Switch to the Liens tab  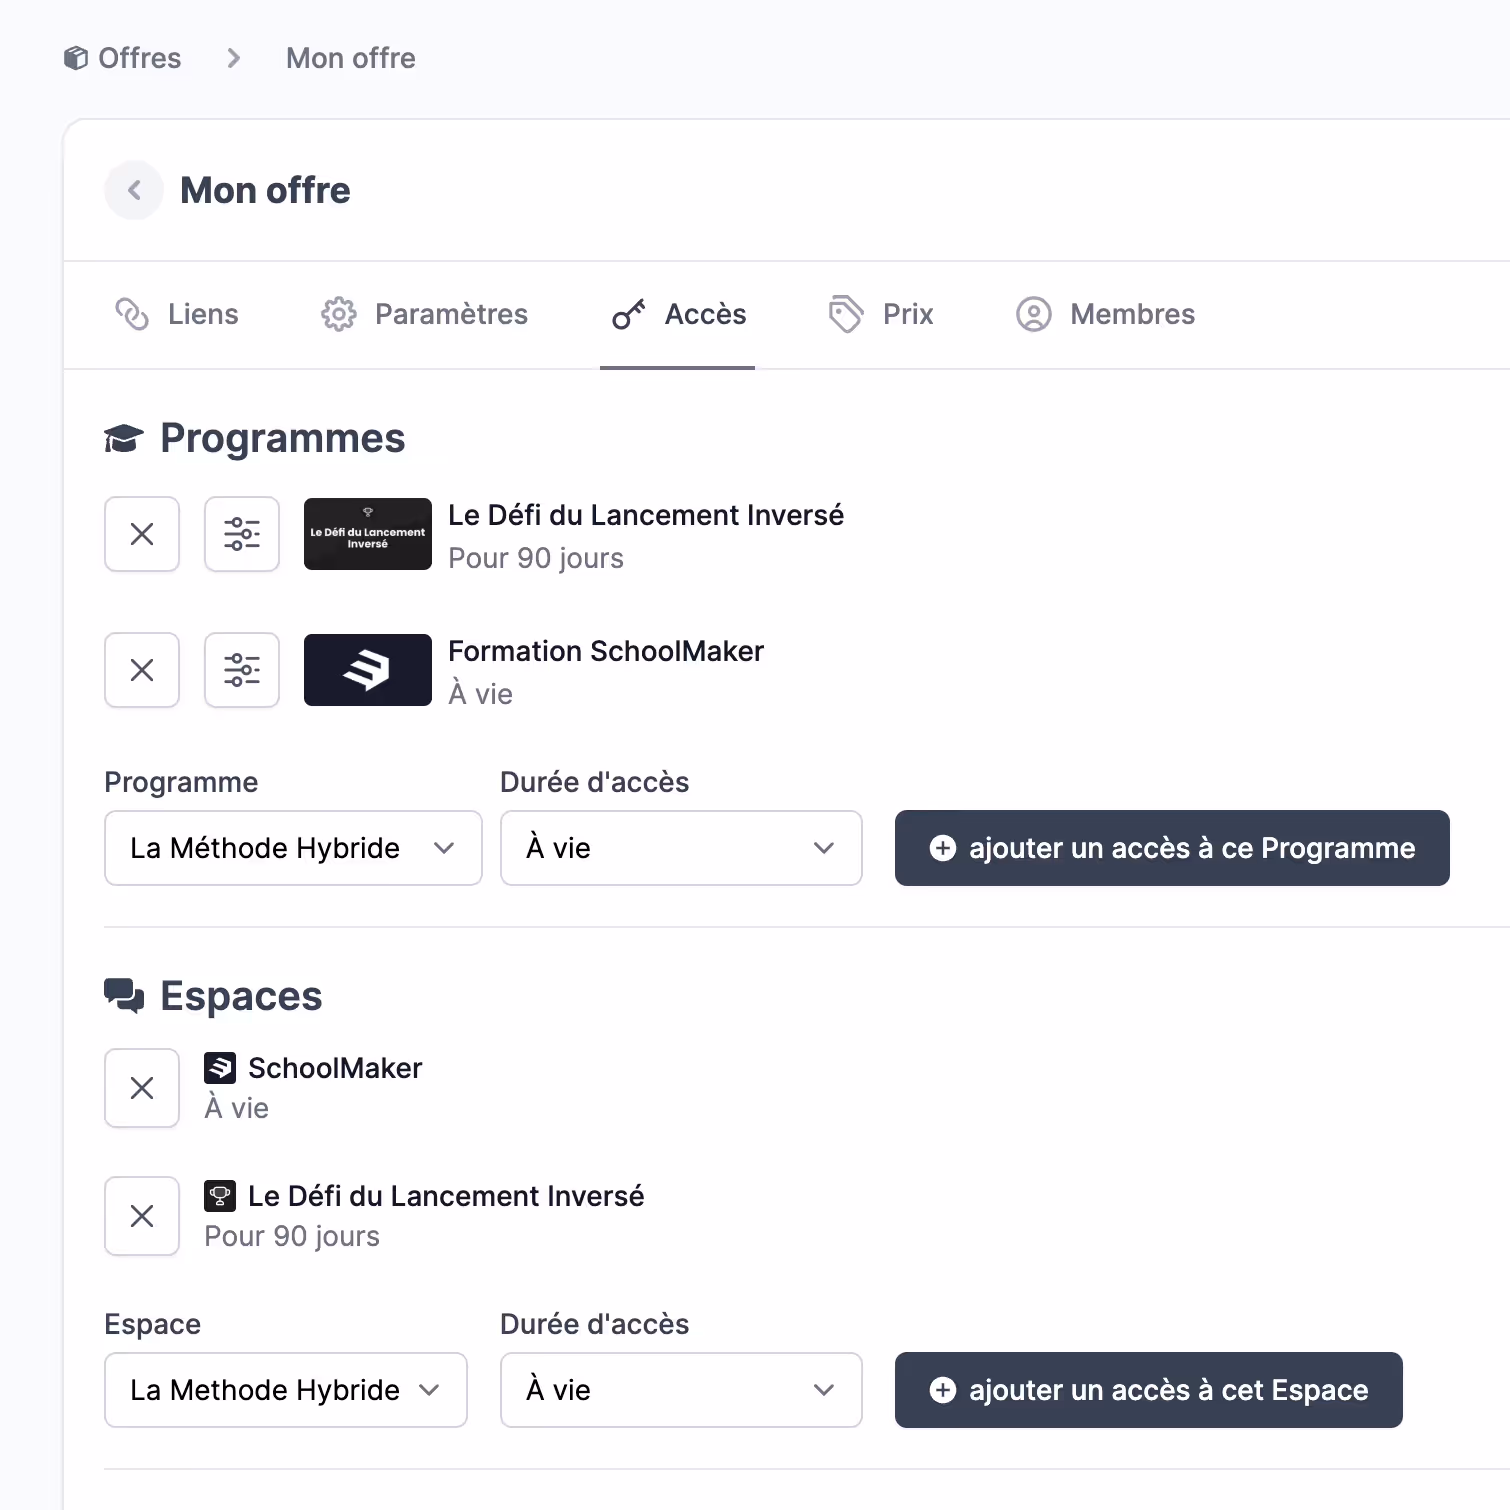coord(176,314)
